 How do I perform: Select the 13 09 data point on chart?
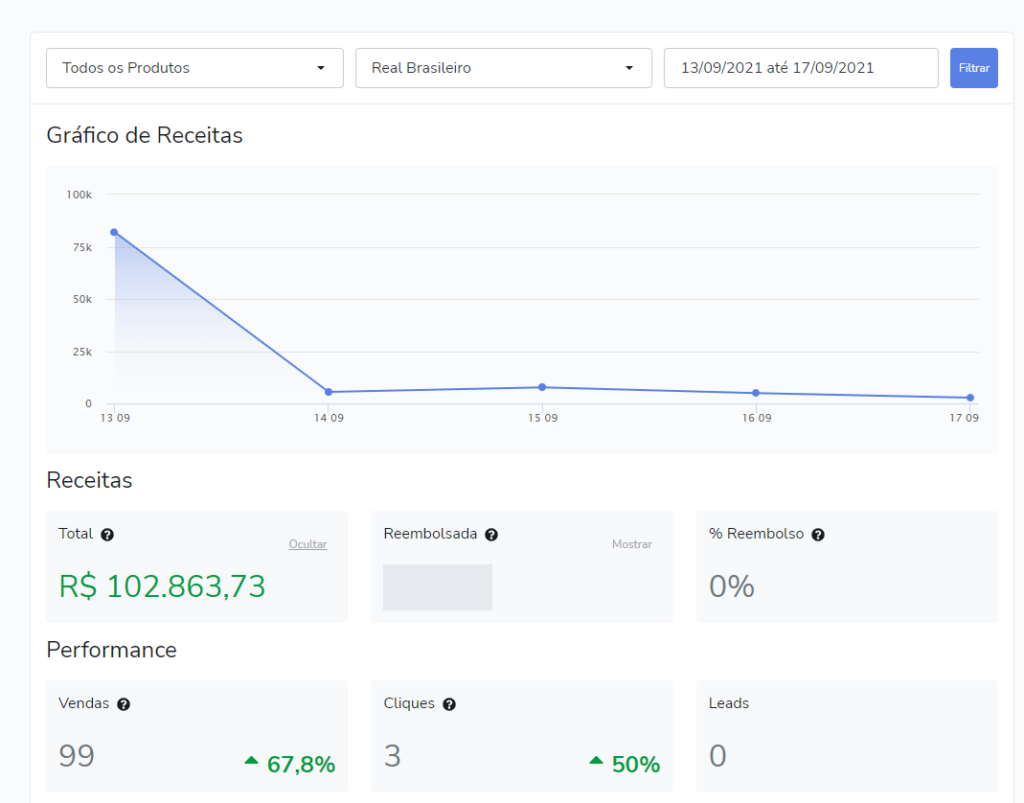click(x=114, y=232)
